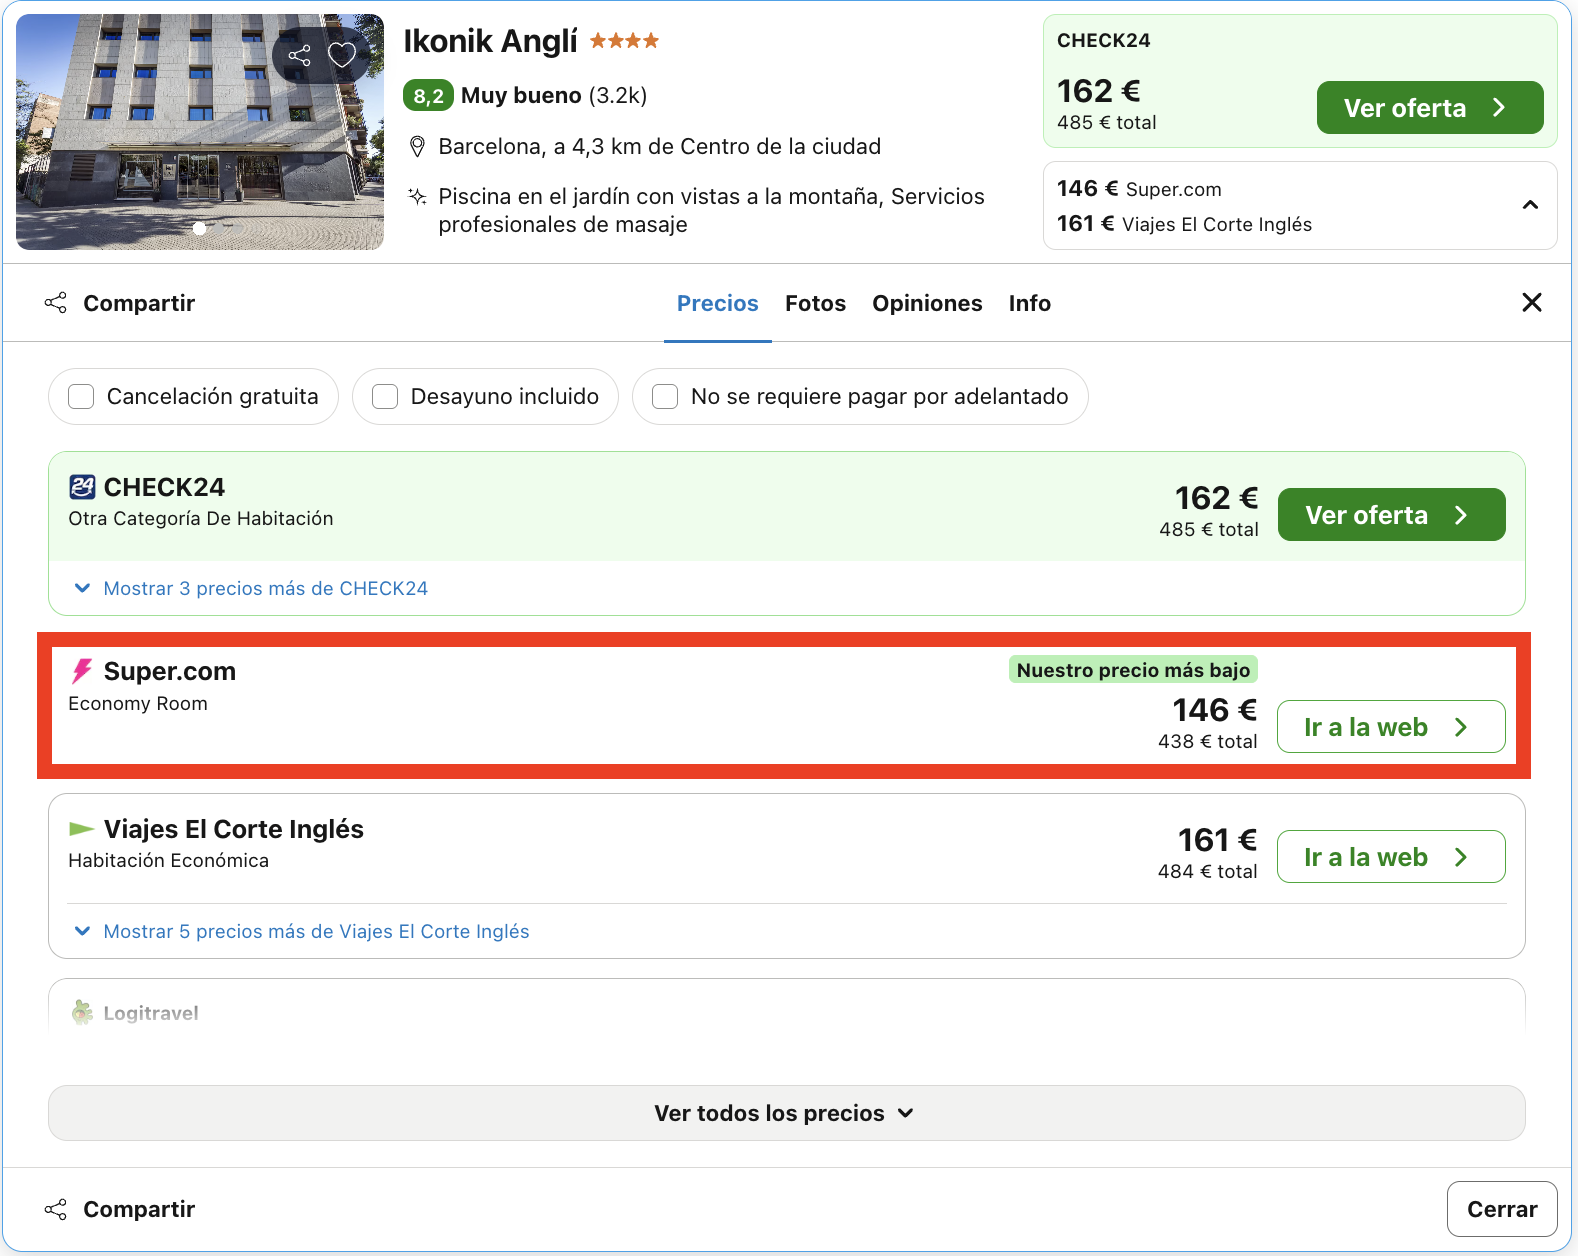Click the location pin icon beside Barcelona
1578x1256 pixels.
coord(418,147)
